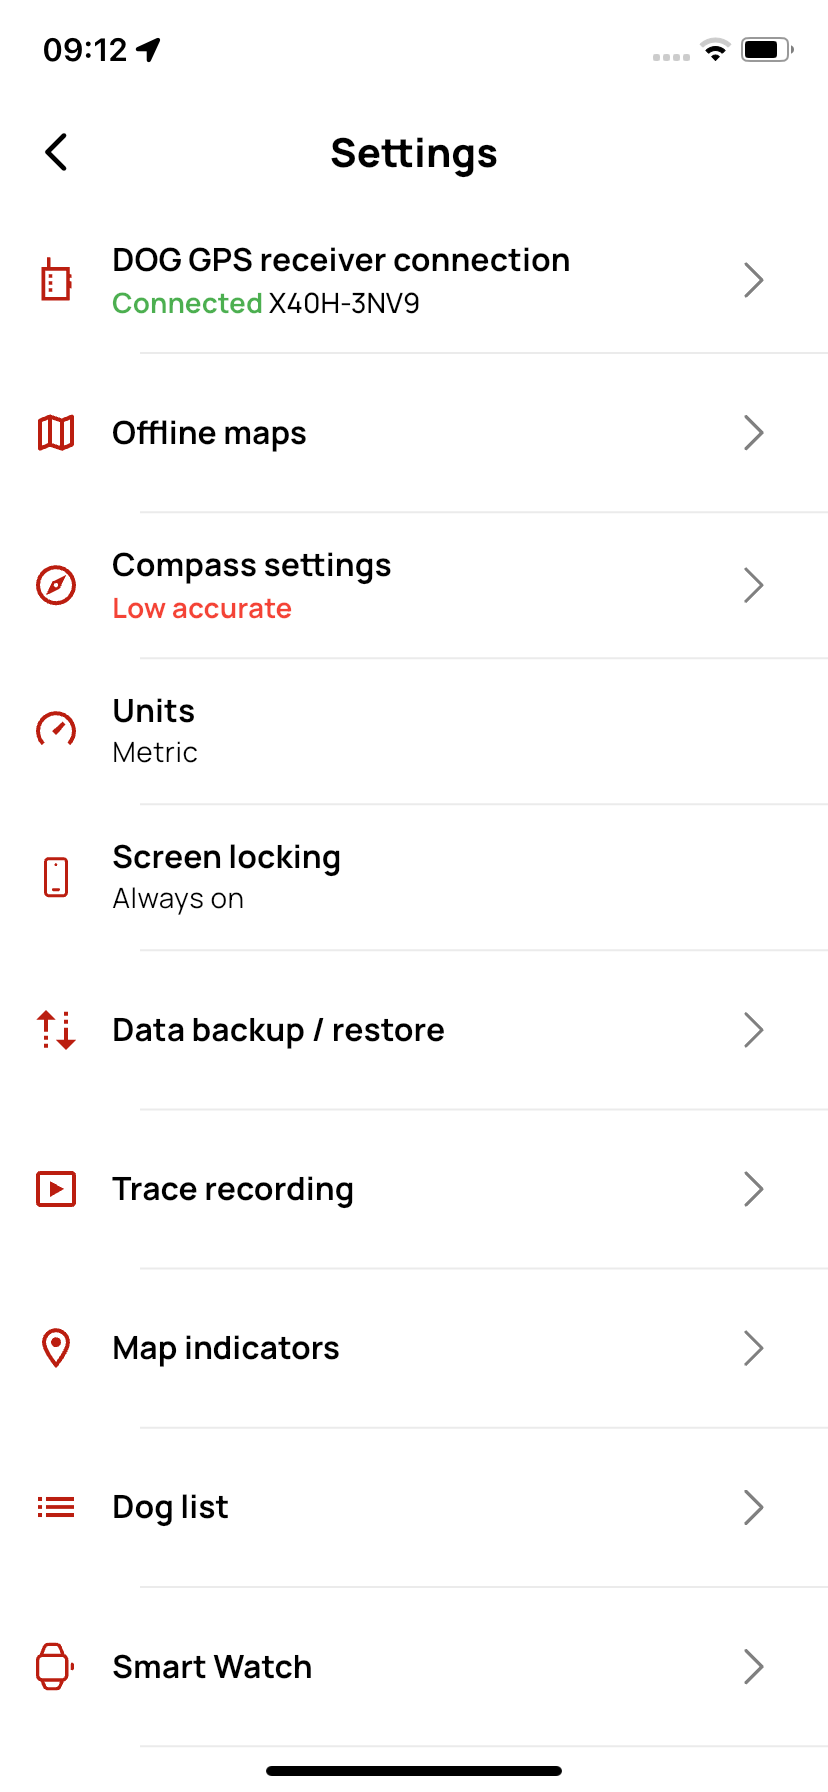Open the Smart Watch settings link

pyautogui.click(x=212, y=1667)
